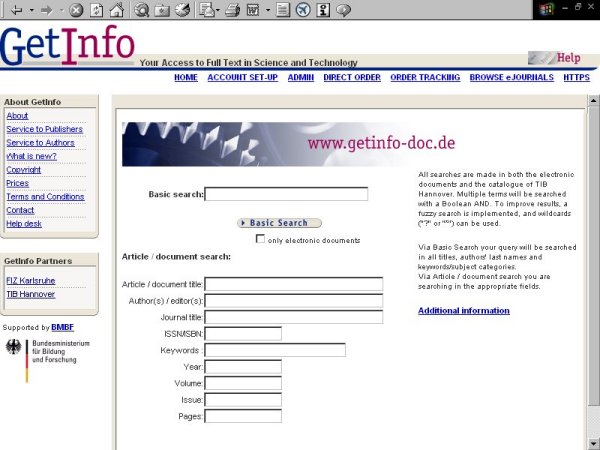Go to HOME in navigation bar

pyautogui.click(x=186, y=77)
